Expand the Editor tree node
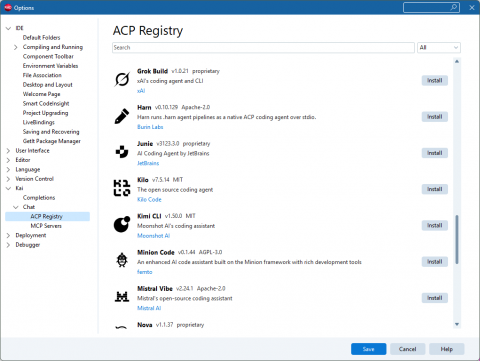 point(8,160)
